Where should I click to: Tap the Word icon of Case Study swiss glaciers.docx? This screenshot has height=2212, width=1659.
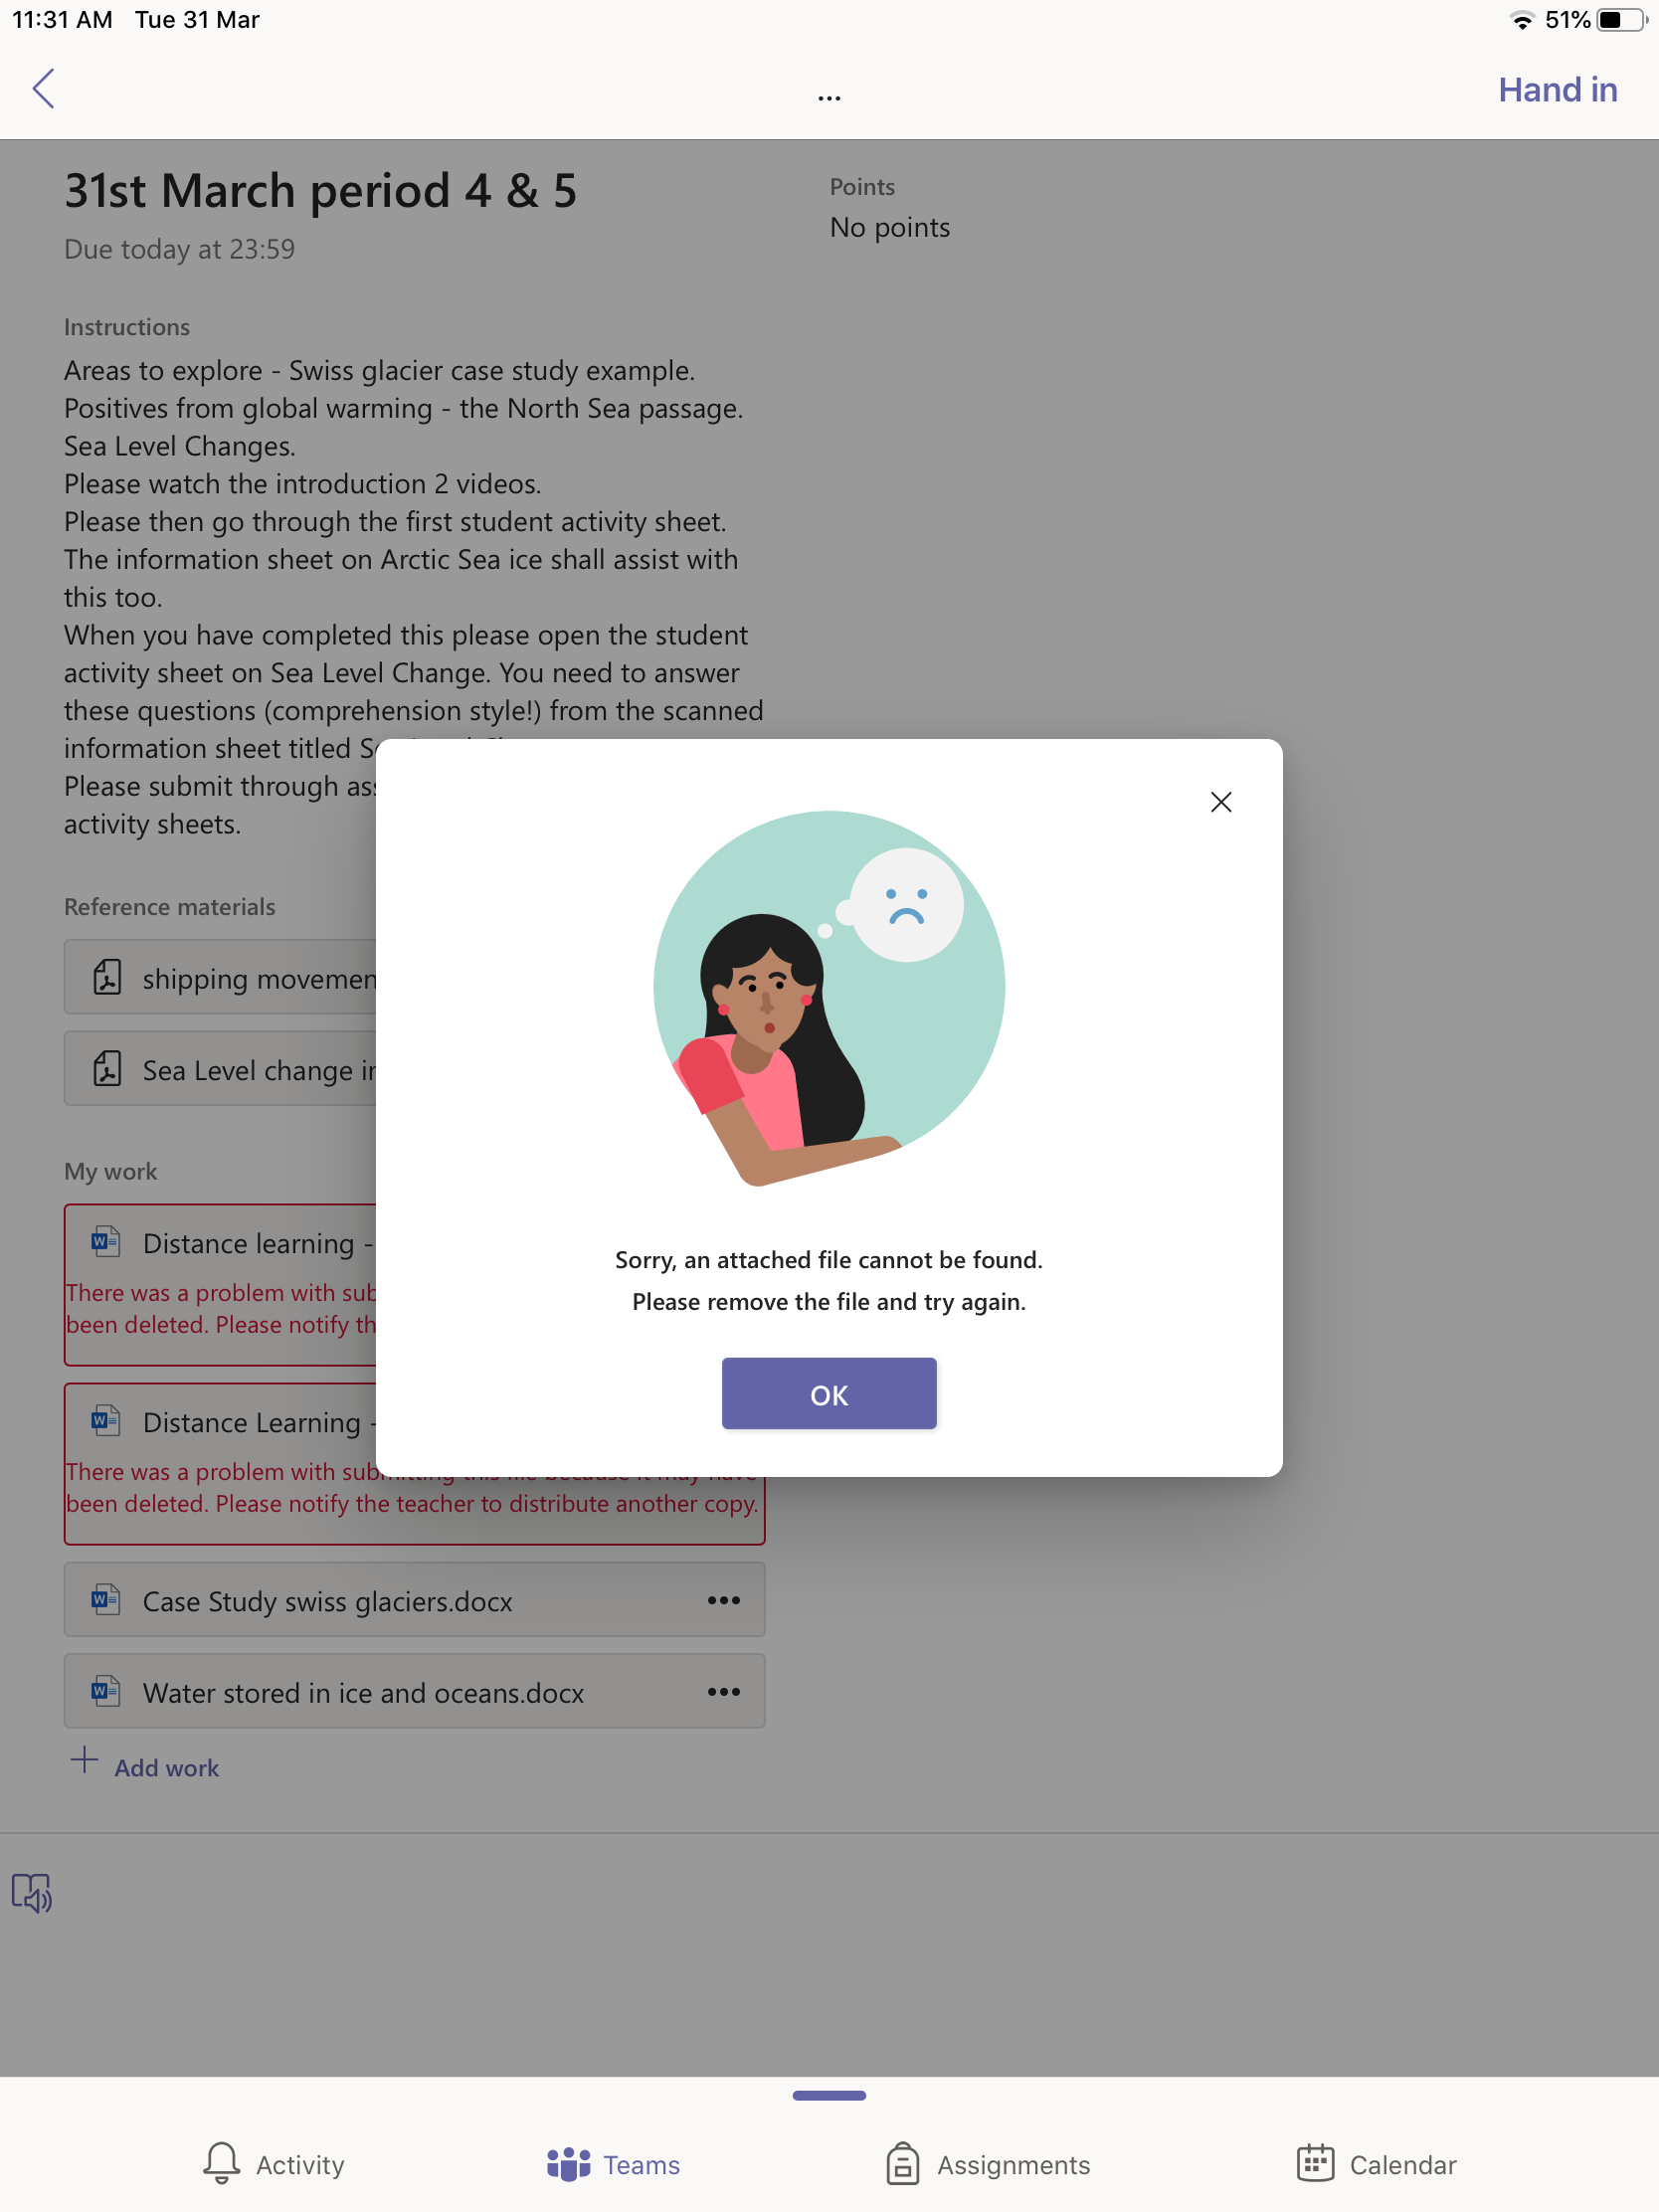click(106, 1600)
